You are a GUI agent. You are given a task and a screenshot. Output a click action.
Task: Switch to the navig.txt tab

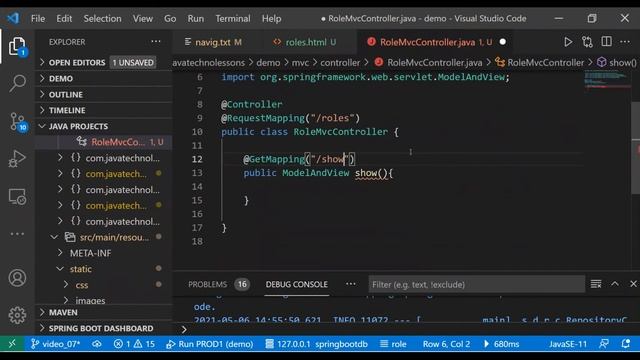point(213,42)
